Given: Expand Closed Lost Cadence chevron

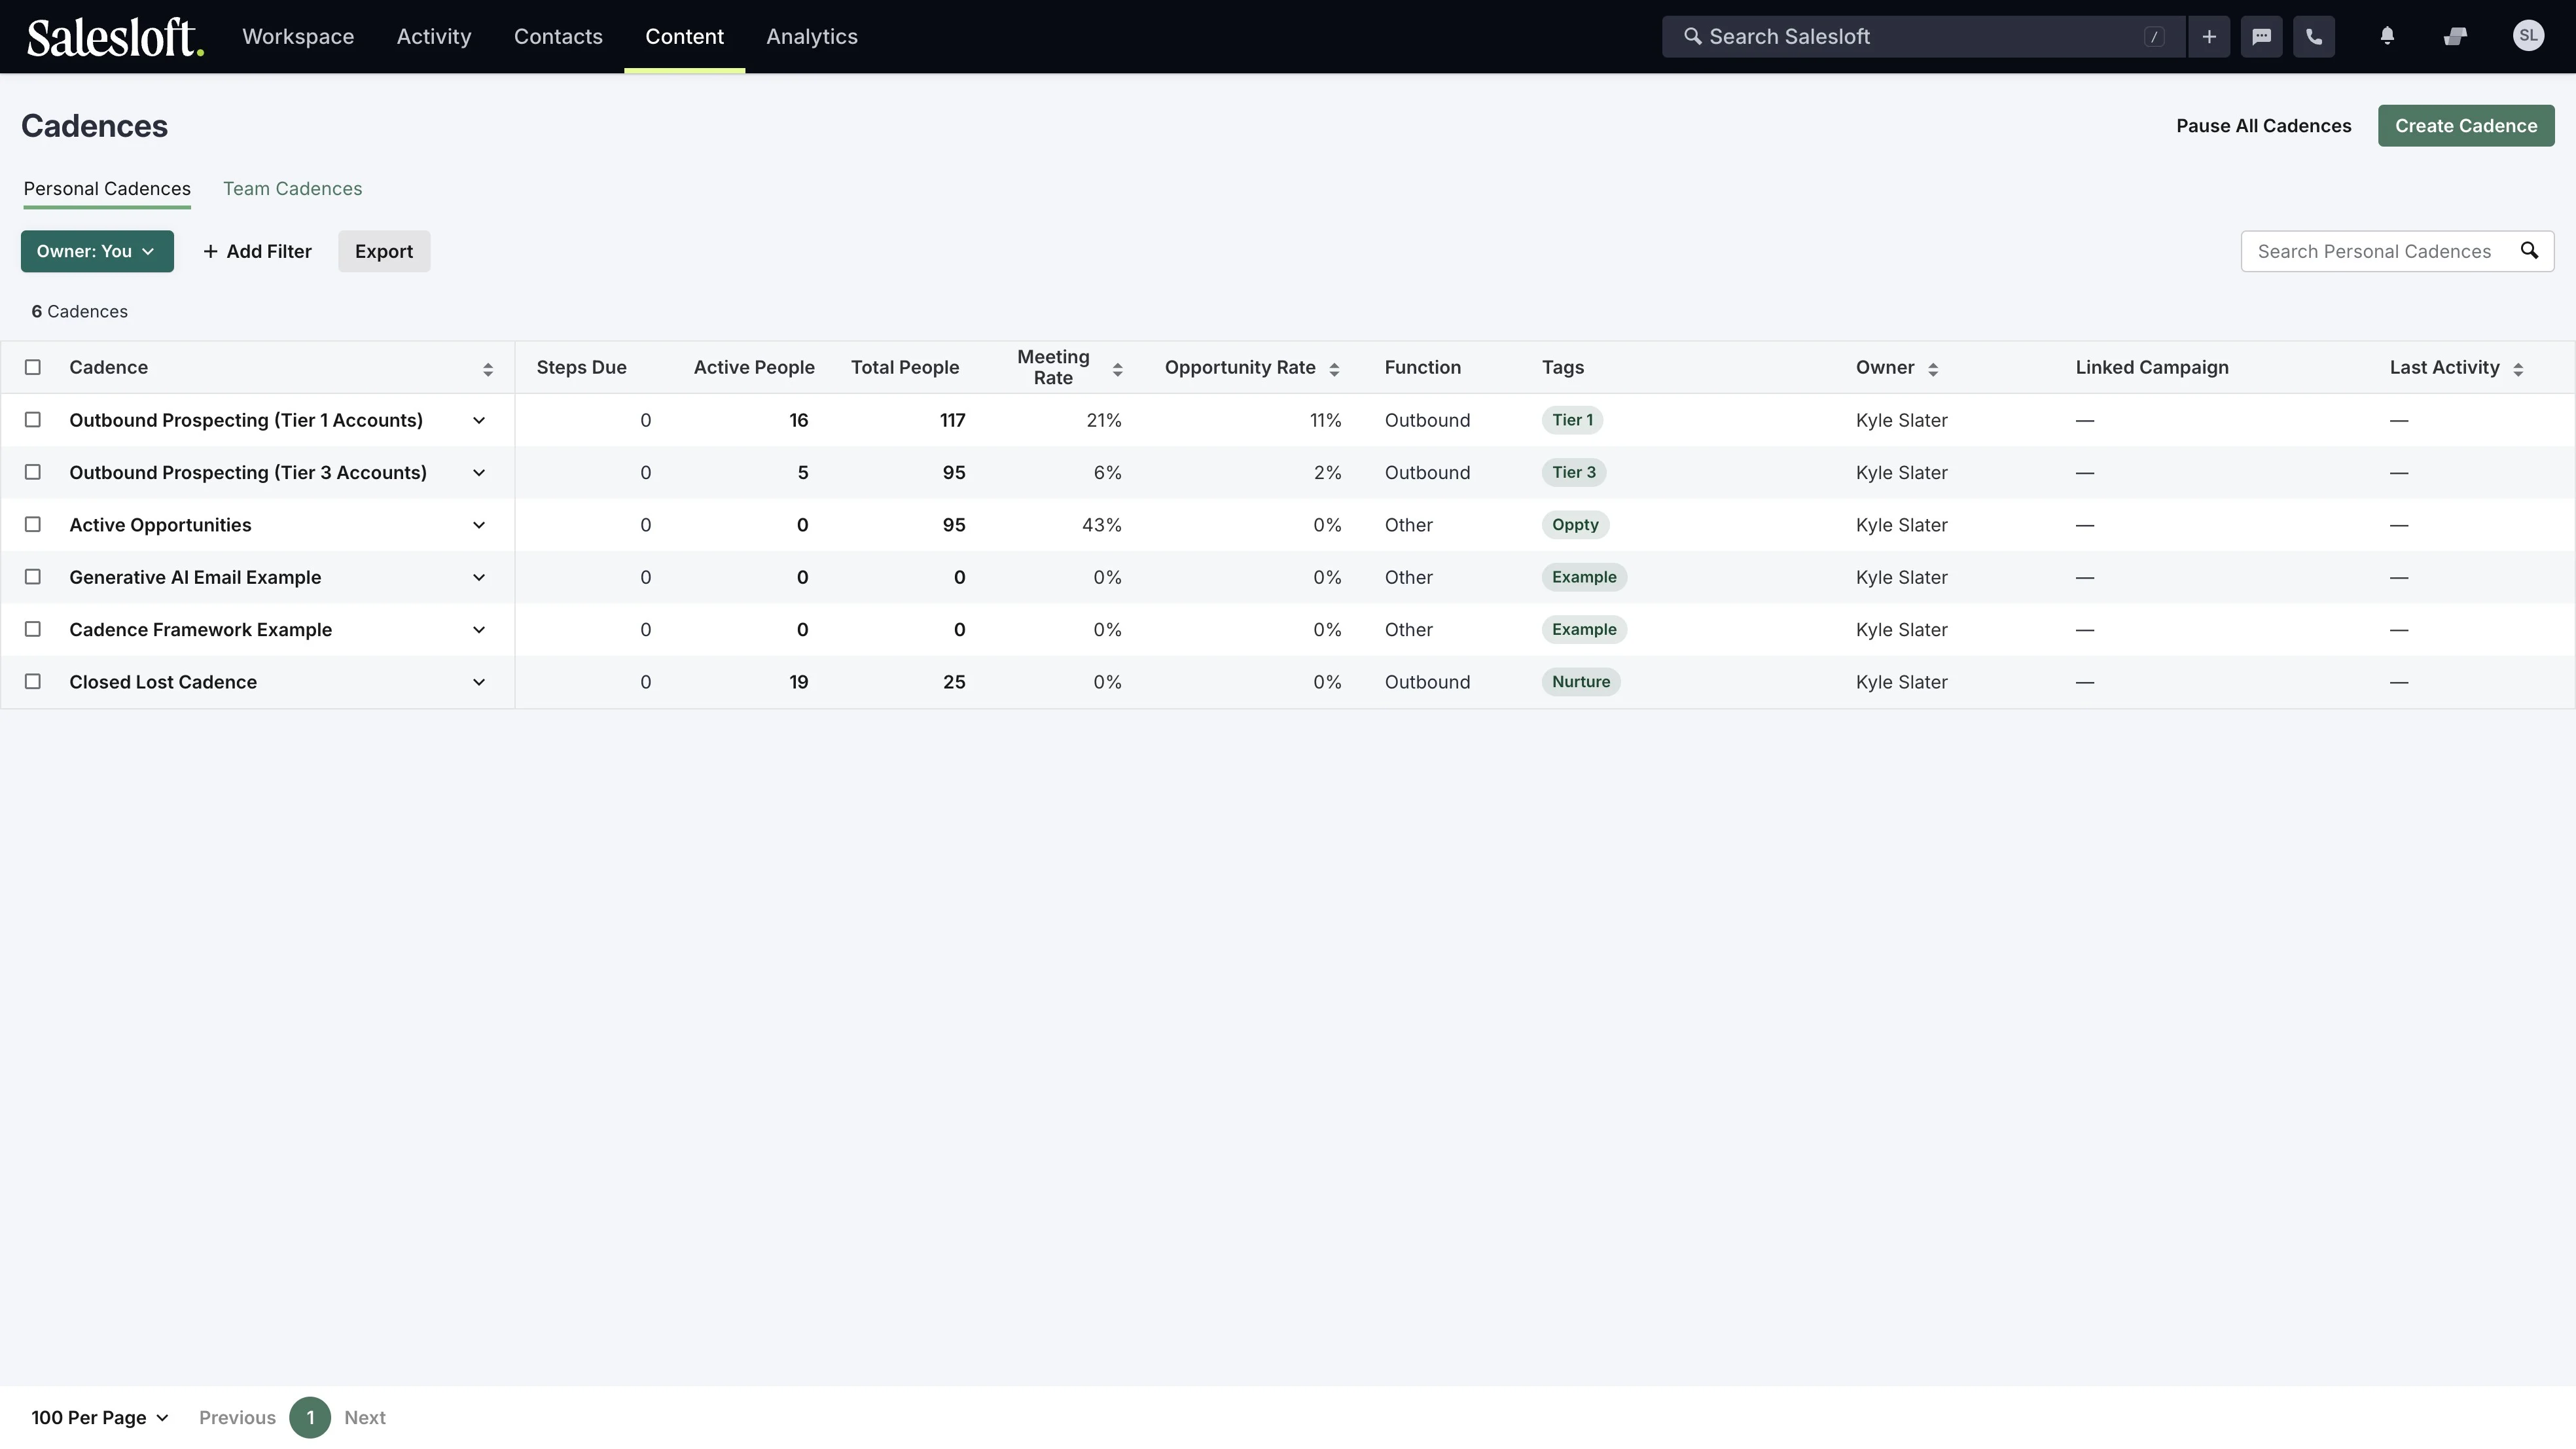Looking at the screenshot, I should (x=479, y=682).
